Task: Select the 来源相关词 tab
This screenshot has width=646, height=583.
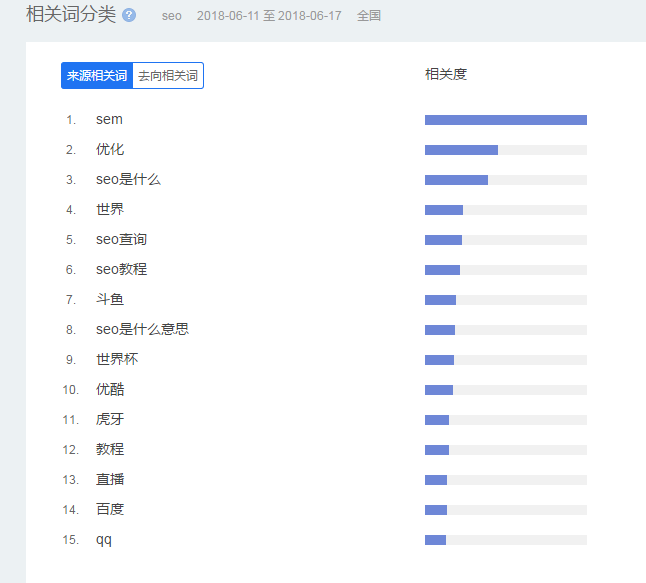Action: coord(97,75)
